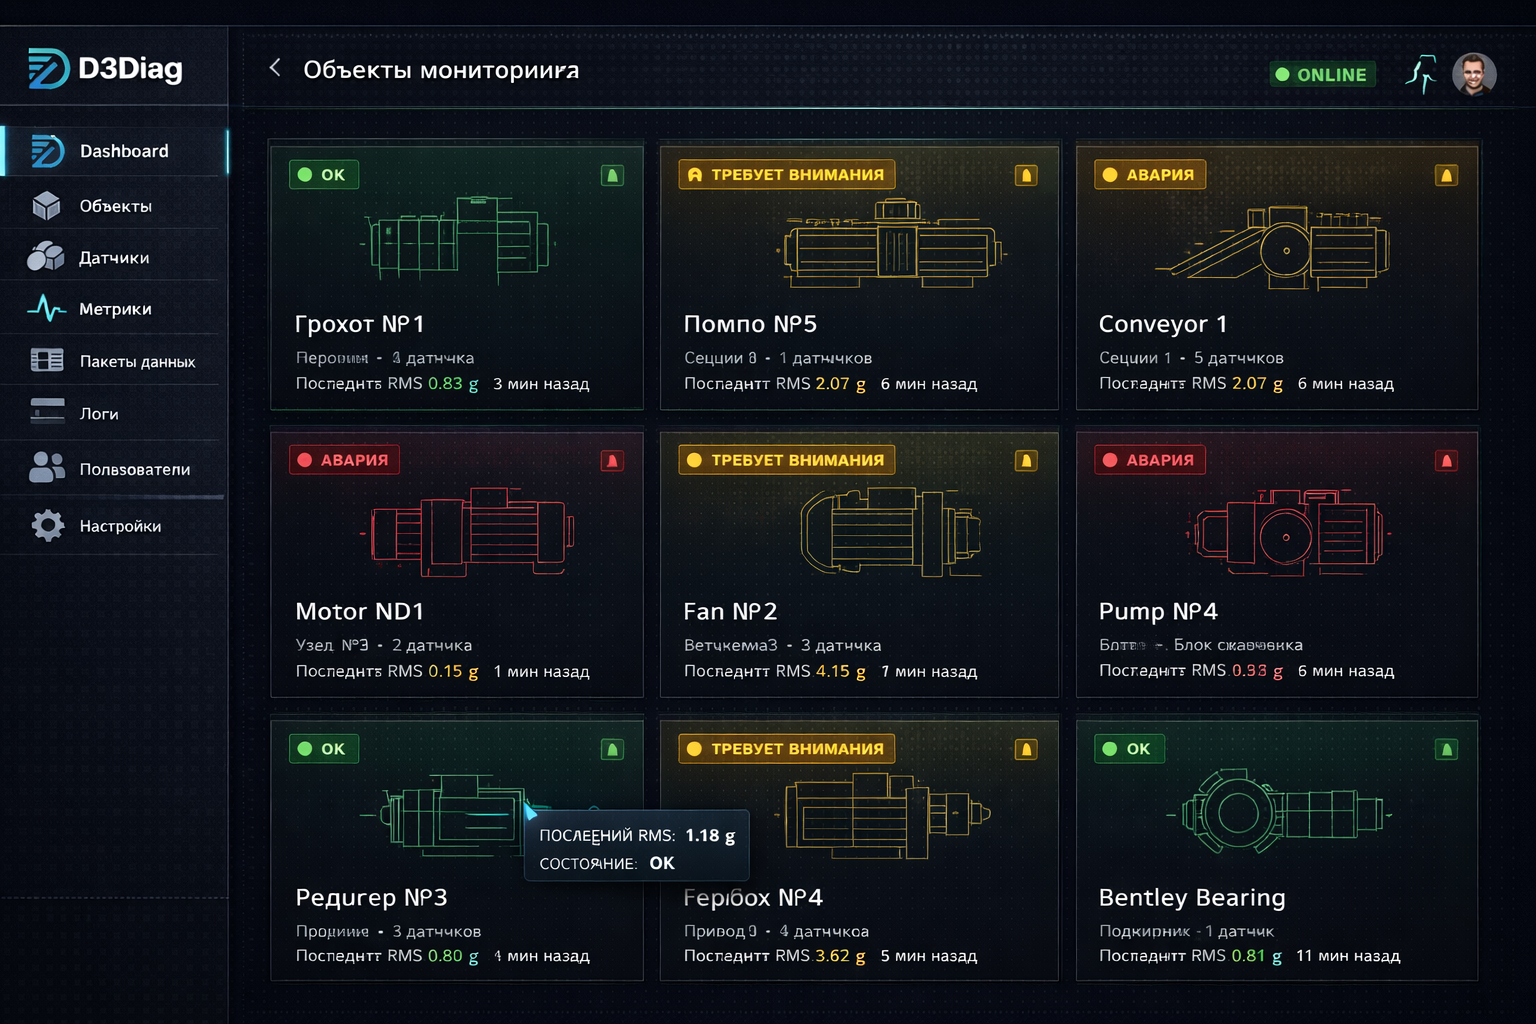Toggle the alarm bell on Грохот №1 card
This screenshot has width=1536, height=1024.
tap(612, 173)
